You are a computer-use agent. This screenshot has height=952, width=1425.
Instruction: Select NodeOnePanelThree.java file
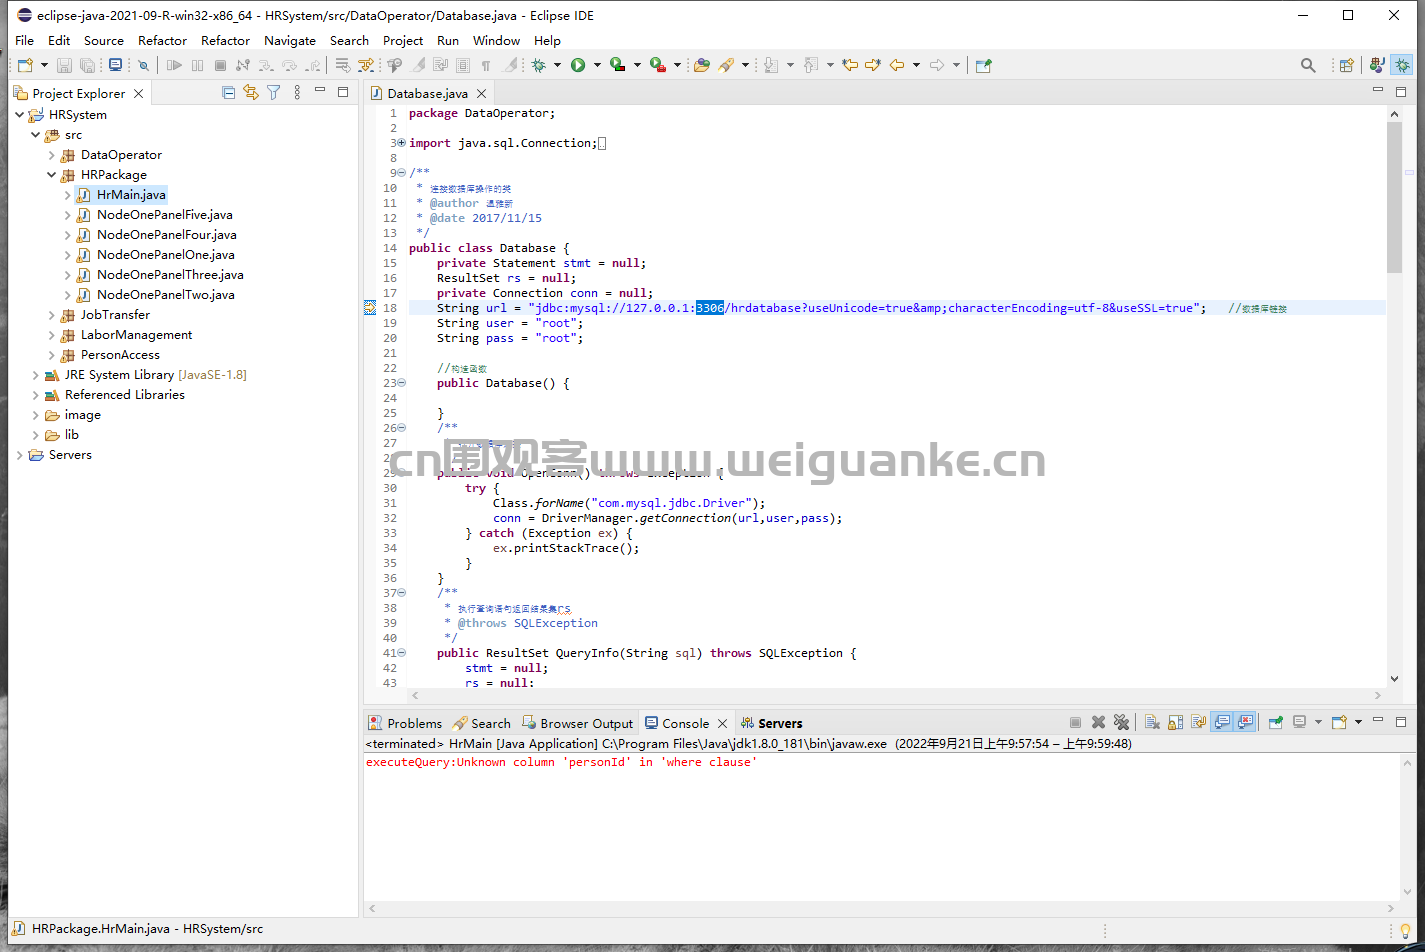tap(170, 275)
